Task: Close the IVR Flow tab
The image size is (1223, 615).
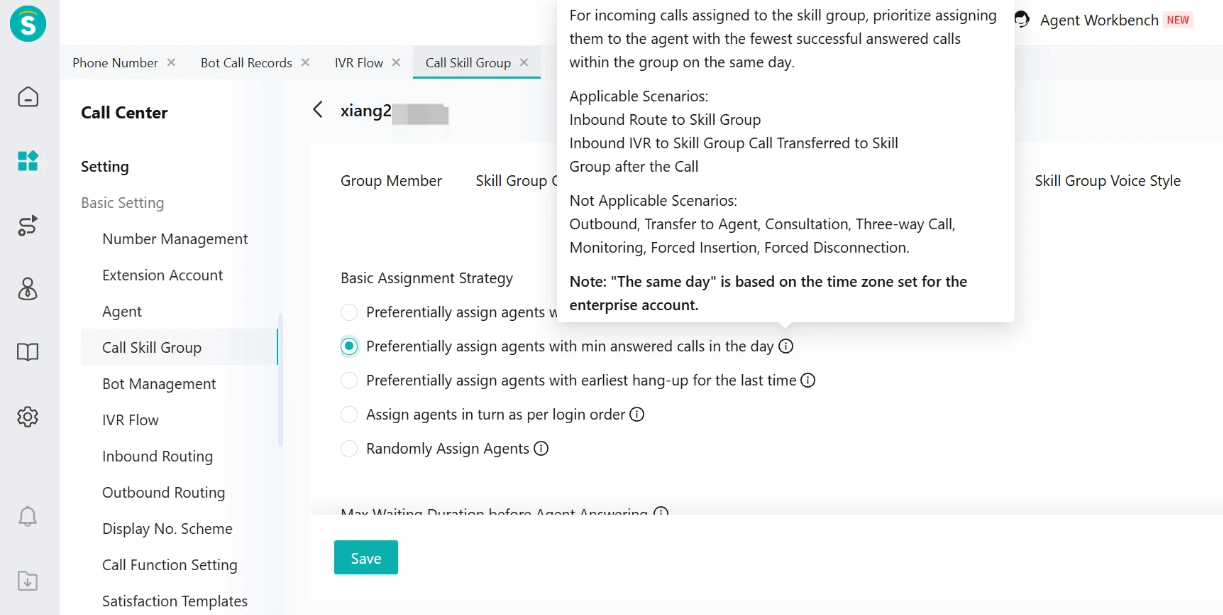Action: point(396,62)
